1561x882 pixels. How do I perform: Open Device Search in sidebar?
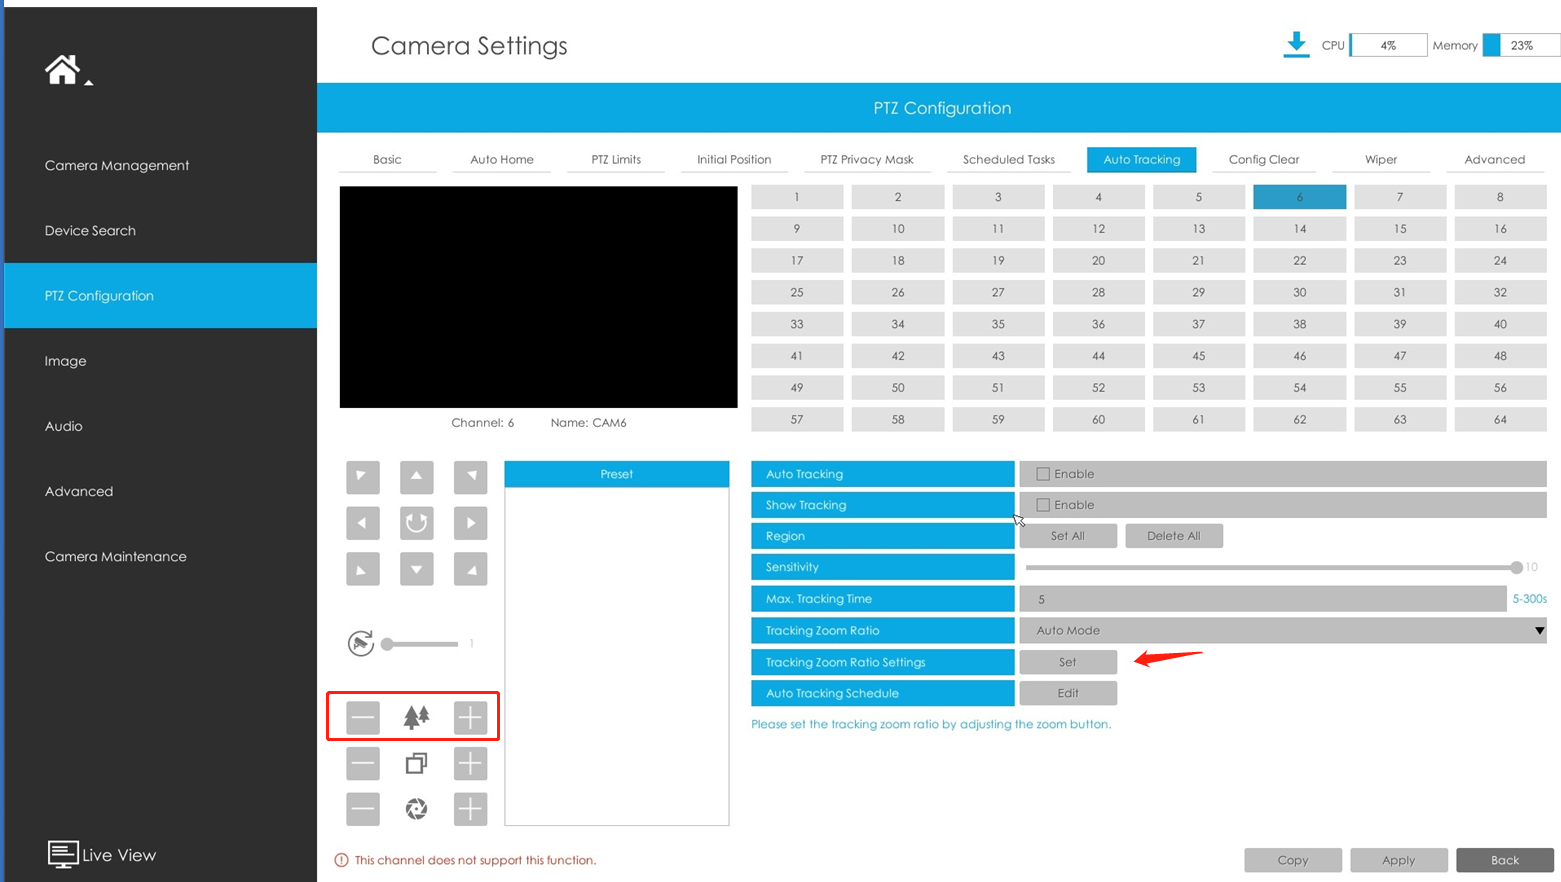[x=90, y=230]
